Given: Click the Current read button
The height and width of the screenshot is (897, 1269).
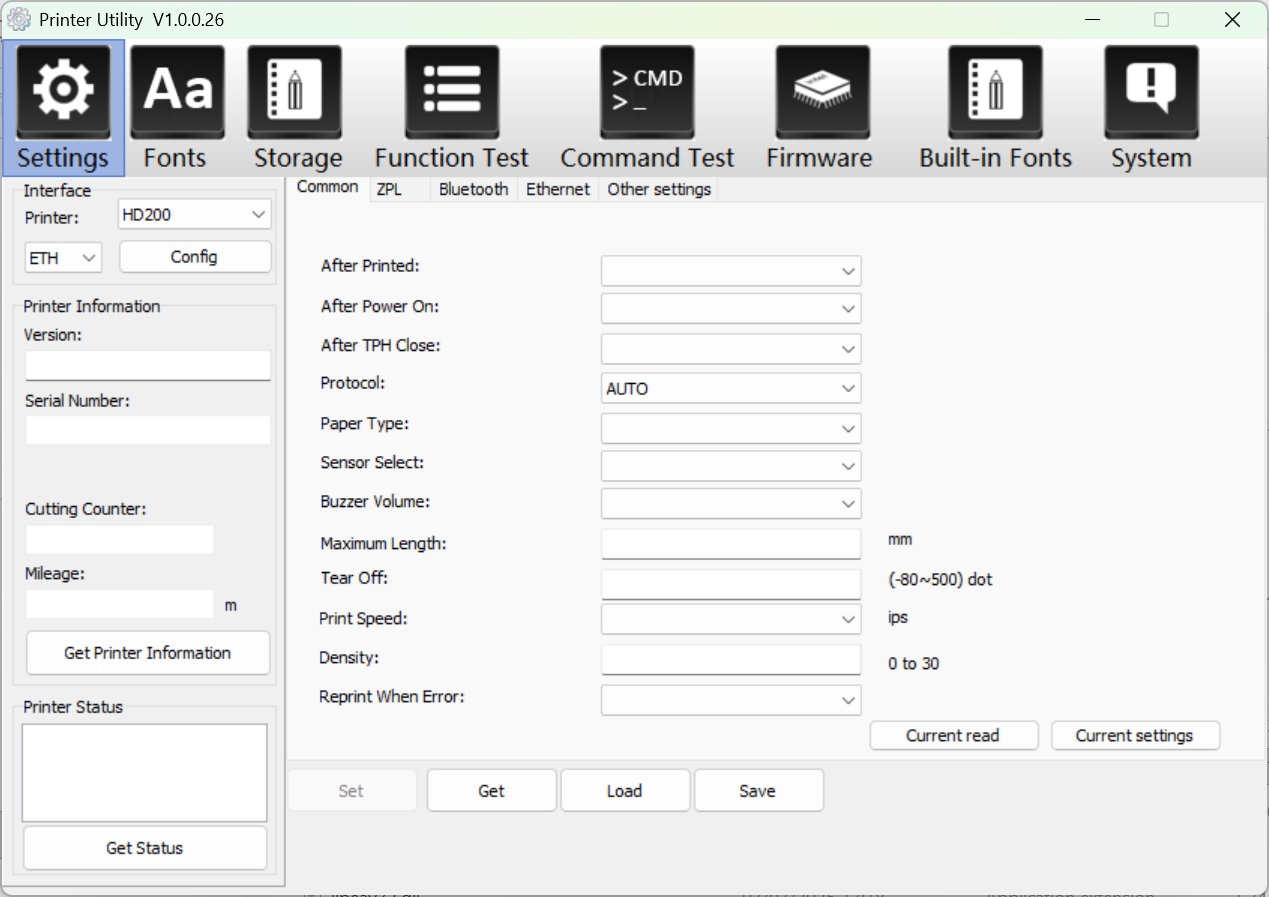Looking at the screenshot, I should pyautogui.click(x=953, y=735).
